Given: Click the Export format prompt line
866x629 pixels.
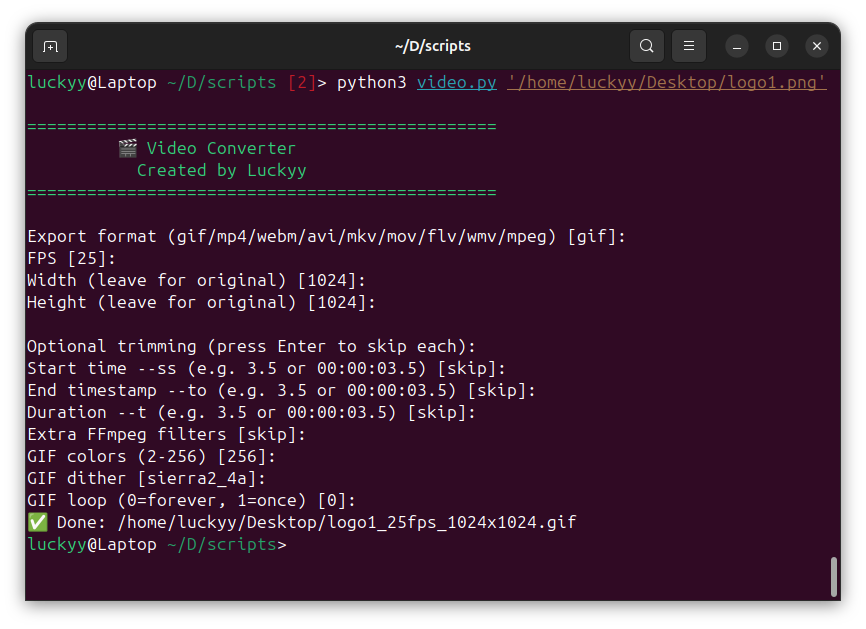Looking at the screenshot, I should click(x=325, y=236).
